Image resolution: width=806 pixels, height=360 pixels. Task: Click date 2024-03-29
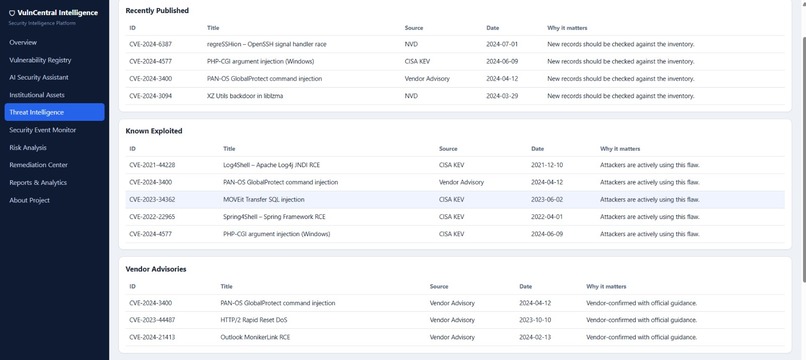[x=502, y=96]
